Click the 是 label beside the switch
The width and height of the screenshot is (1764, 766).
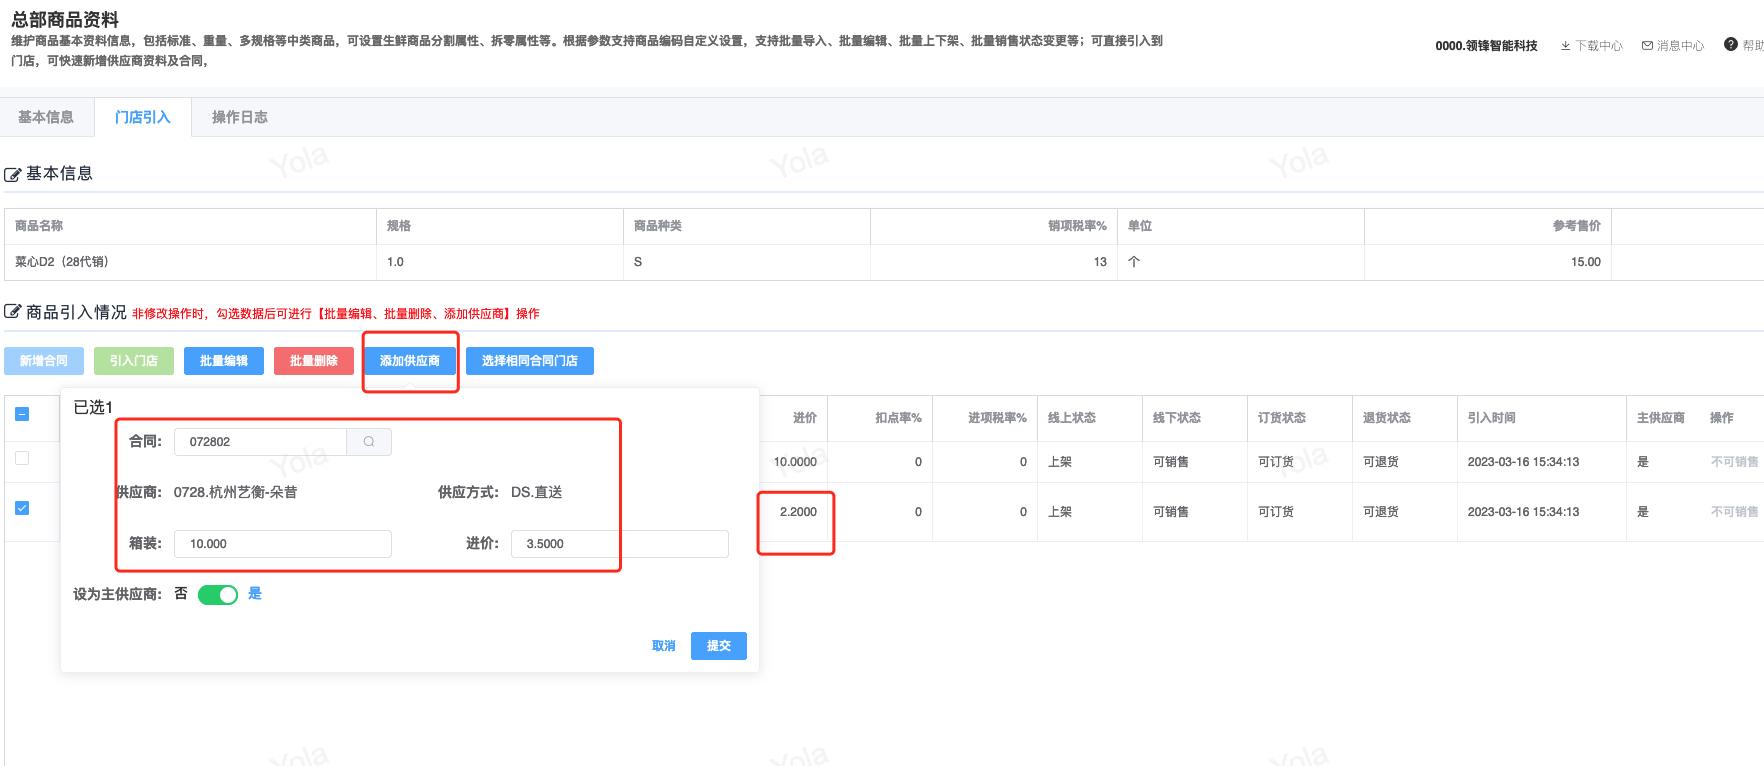click(x=255, y=594)
